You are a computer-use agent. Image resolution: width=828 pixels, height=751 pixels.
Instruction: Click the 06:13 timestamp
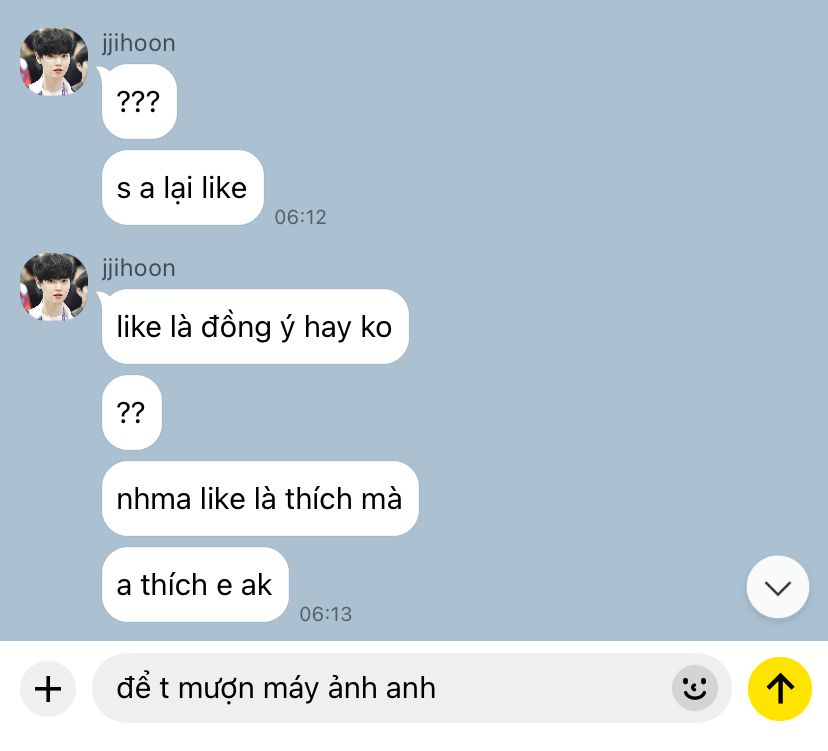point(325,614)
